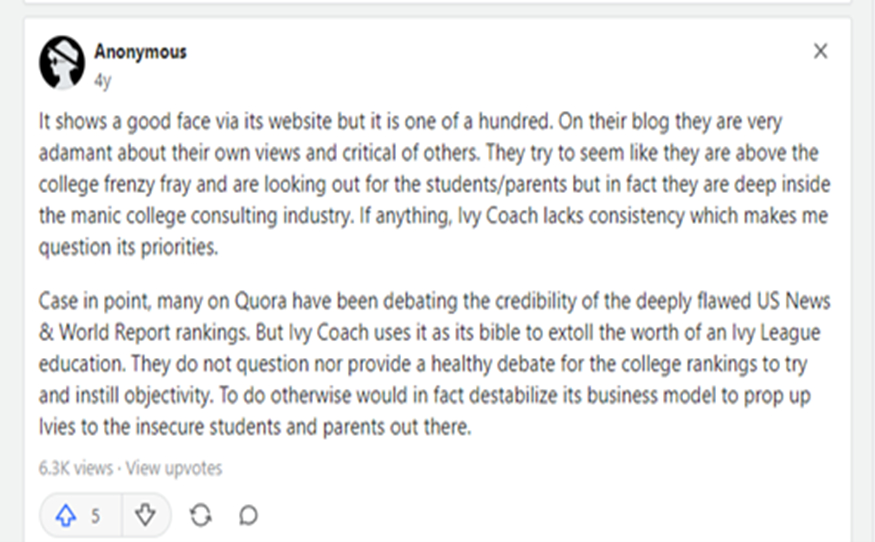The image size is (875, 542).
Task: Dismiss the answer using the X icon
Action: point(820,51)
